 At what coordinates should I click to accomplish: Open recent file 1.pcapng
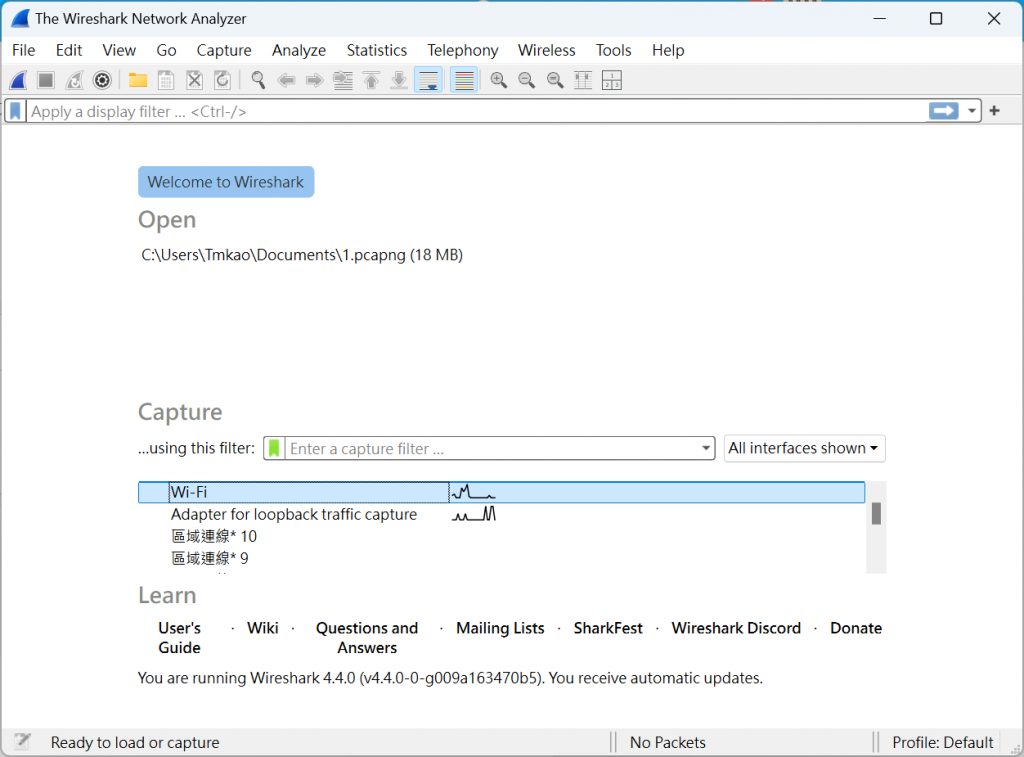302,255
